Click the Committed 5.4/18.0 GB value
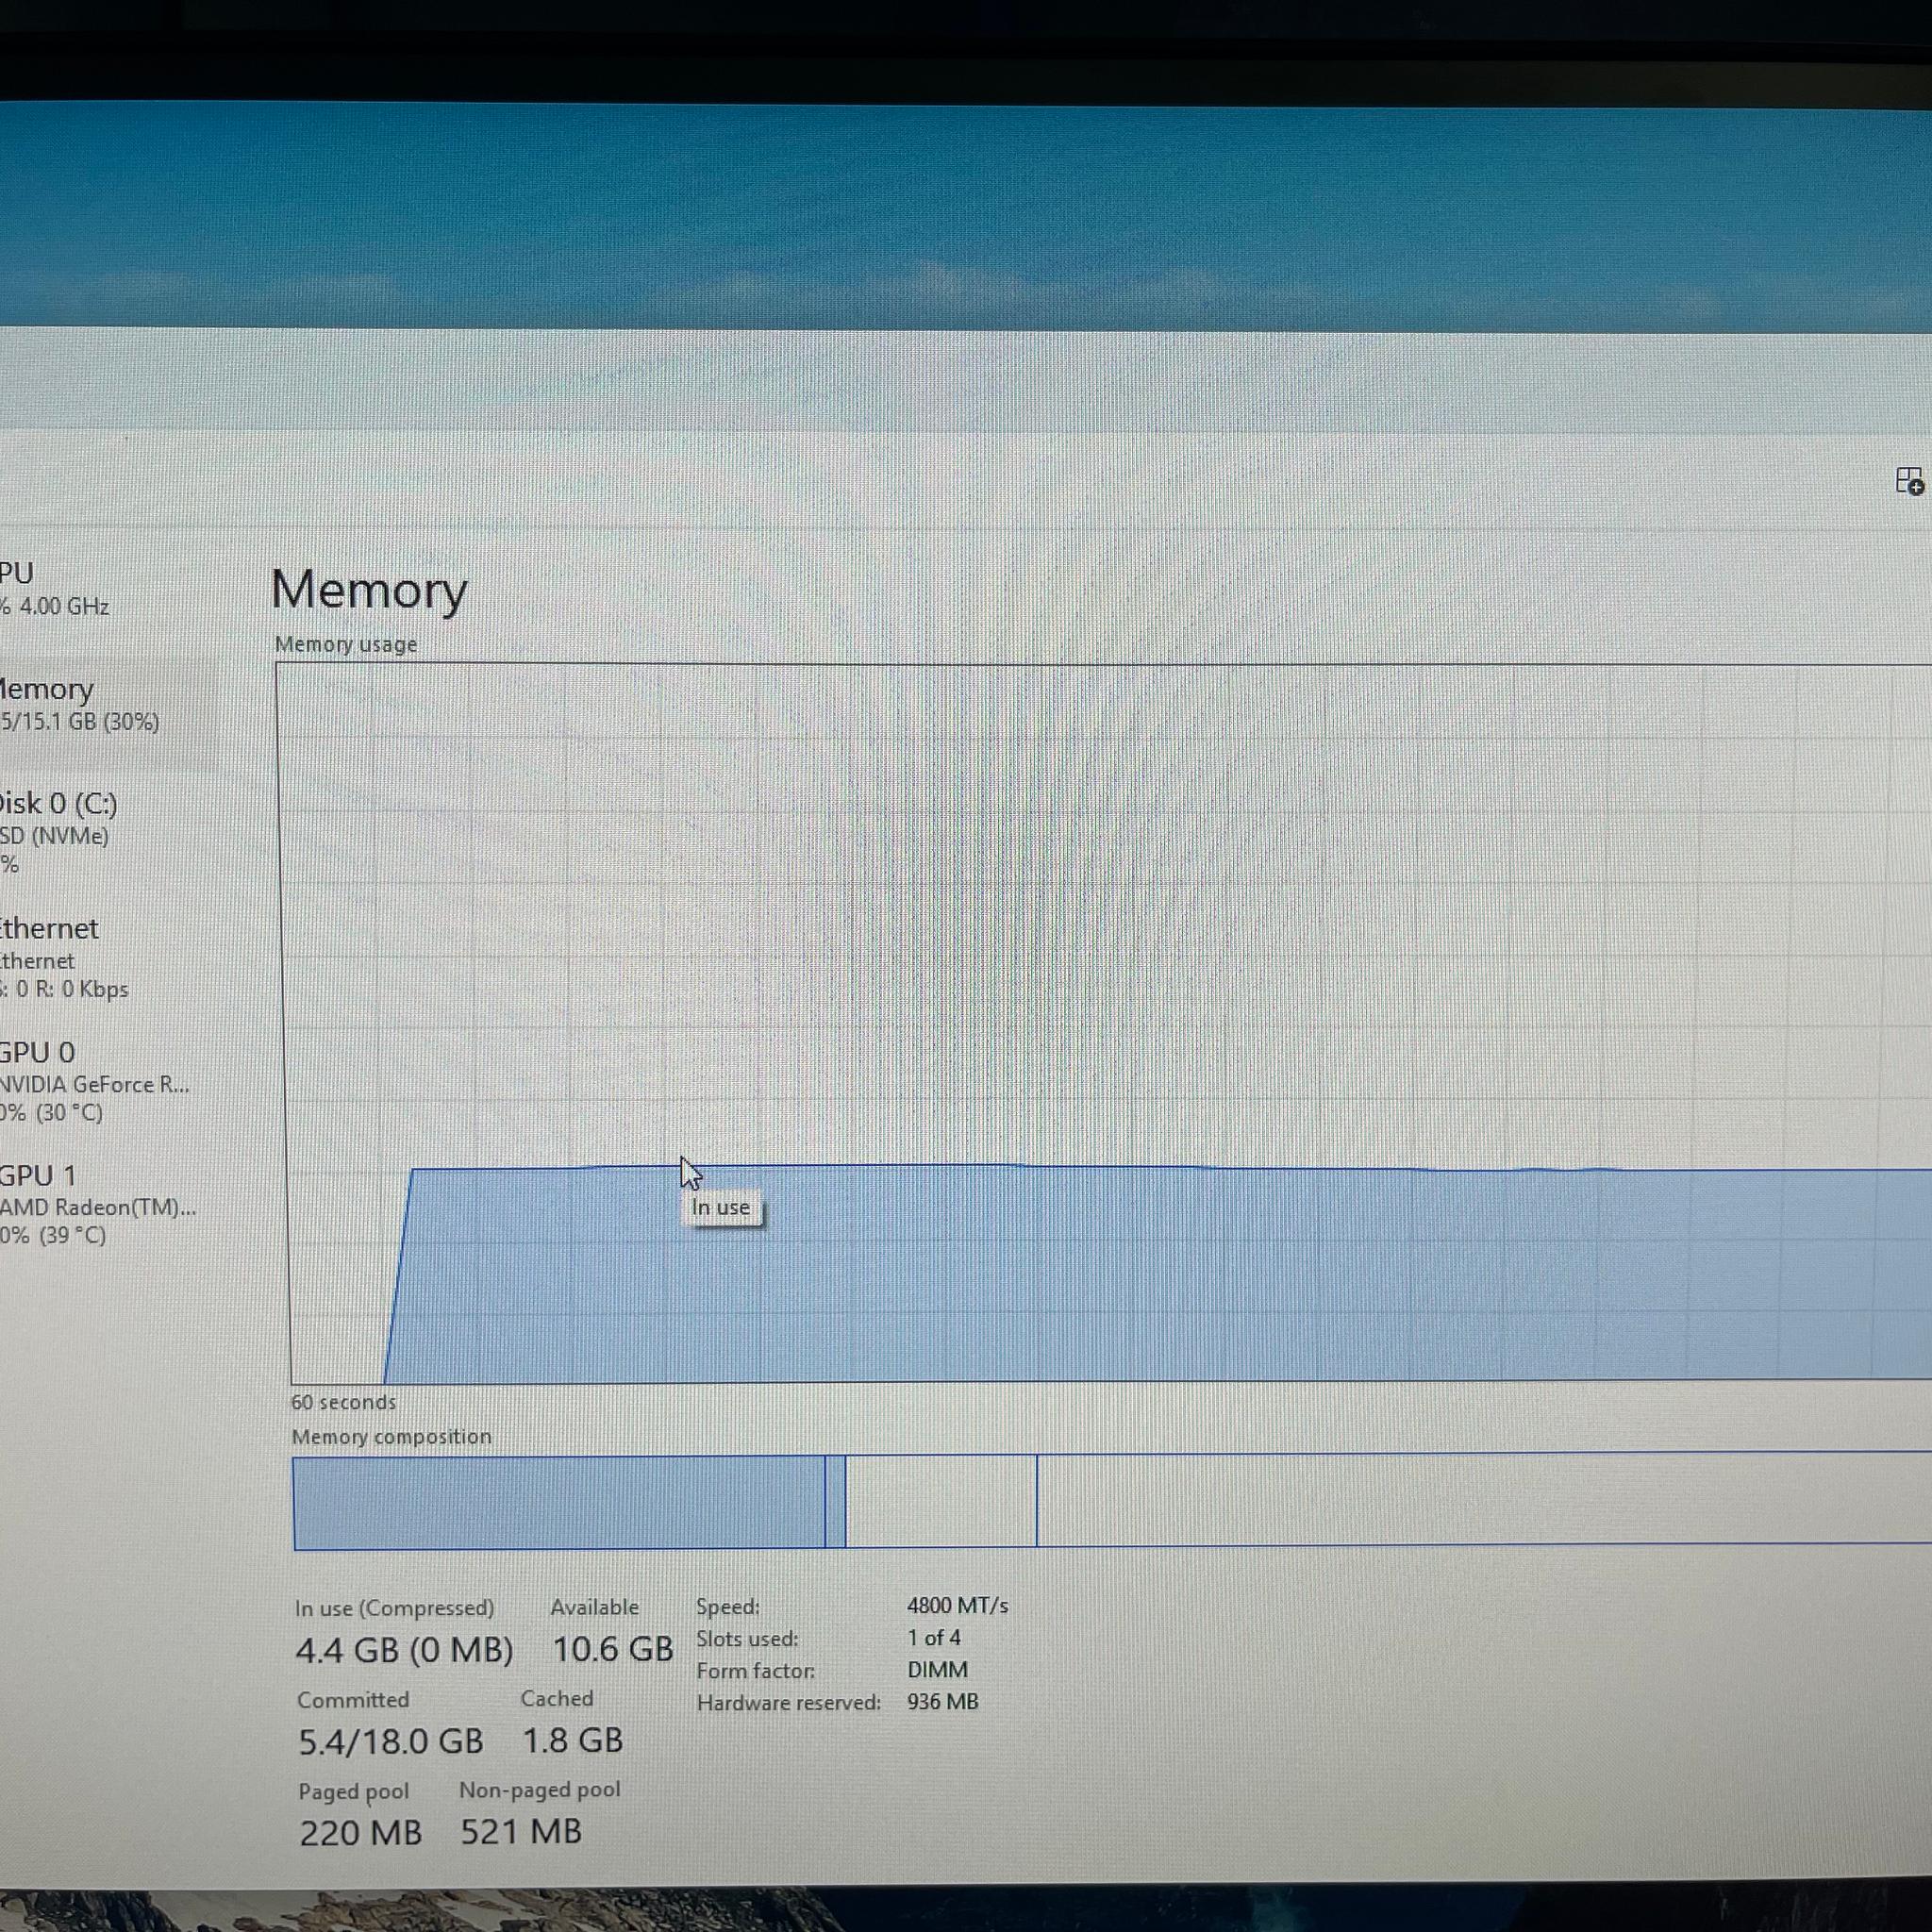The height and width of the screenshot is (1932, 1932). pos(391,1741)
